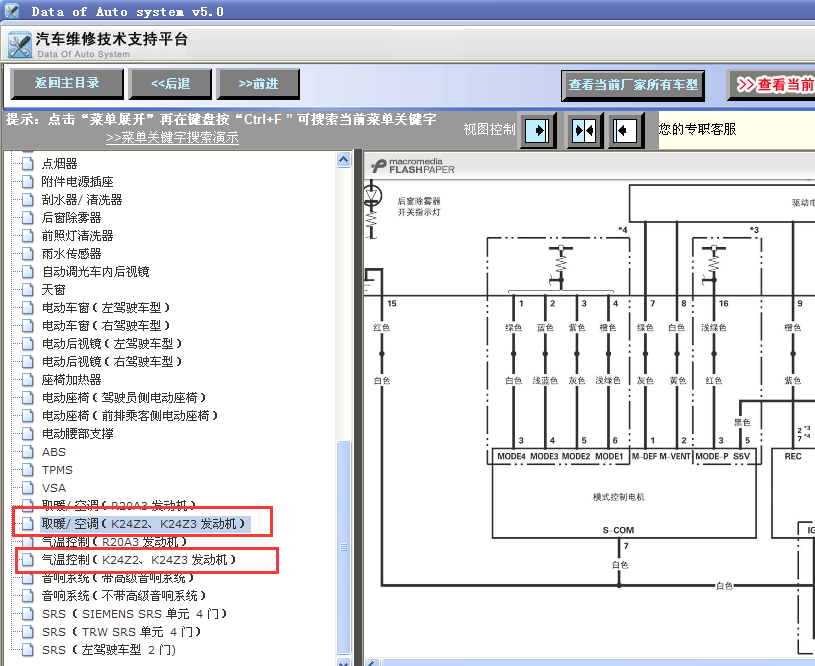Click the tree vertical scrollbar thumb

tap(344, 547)
